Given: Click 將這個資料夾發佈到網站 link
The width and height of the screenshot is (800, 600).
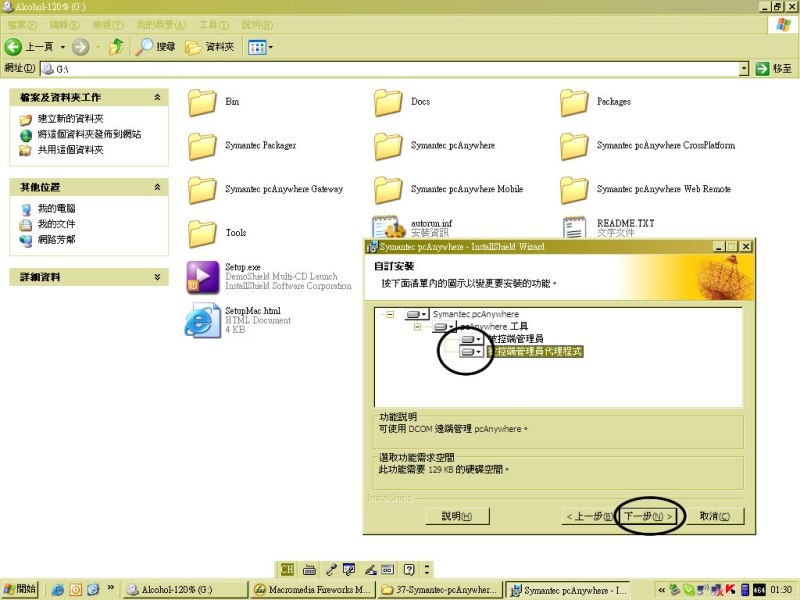Looking at the screenshot, I should click(x=89, y=134).
